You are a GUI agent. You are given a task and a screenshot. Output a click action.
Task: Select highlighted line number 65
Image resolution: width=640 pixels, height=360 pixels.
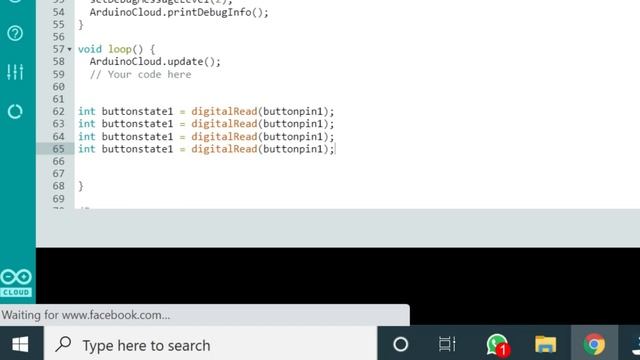click(x=58, y=149)
